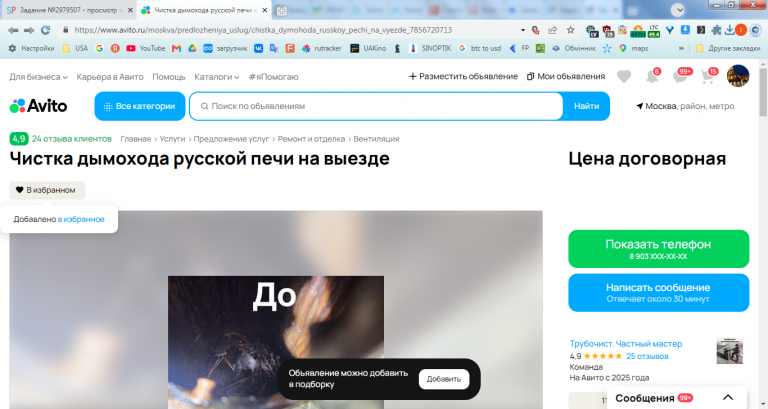Screen dimensions: 768x409
Task: Open the YouTube bookmark
Action: [145, 48]
